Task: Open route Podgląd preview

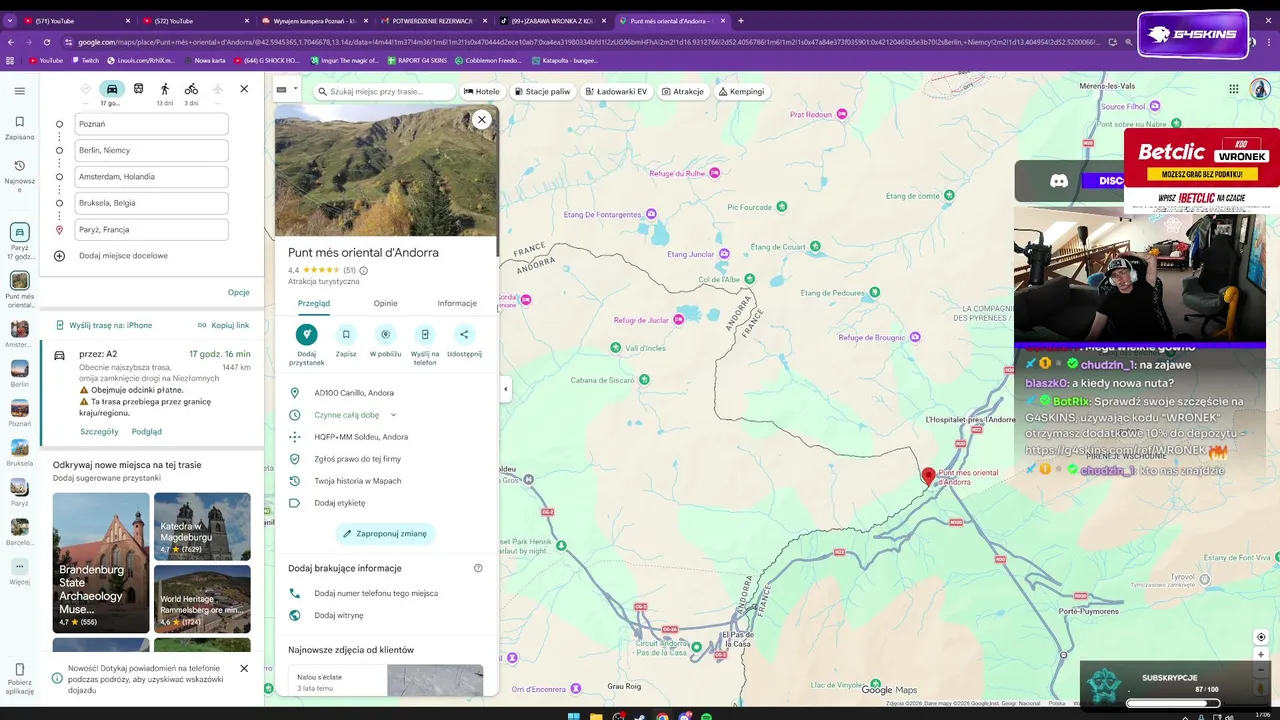Action: pos(146,432)
